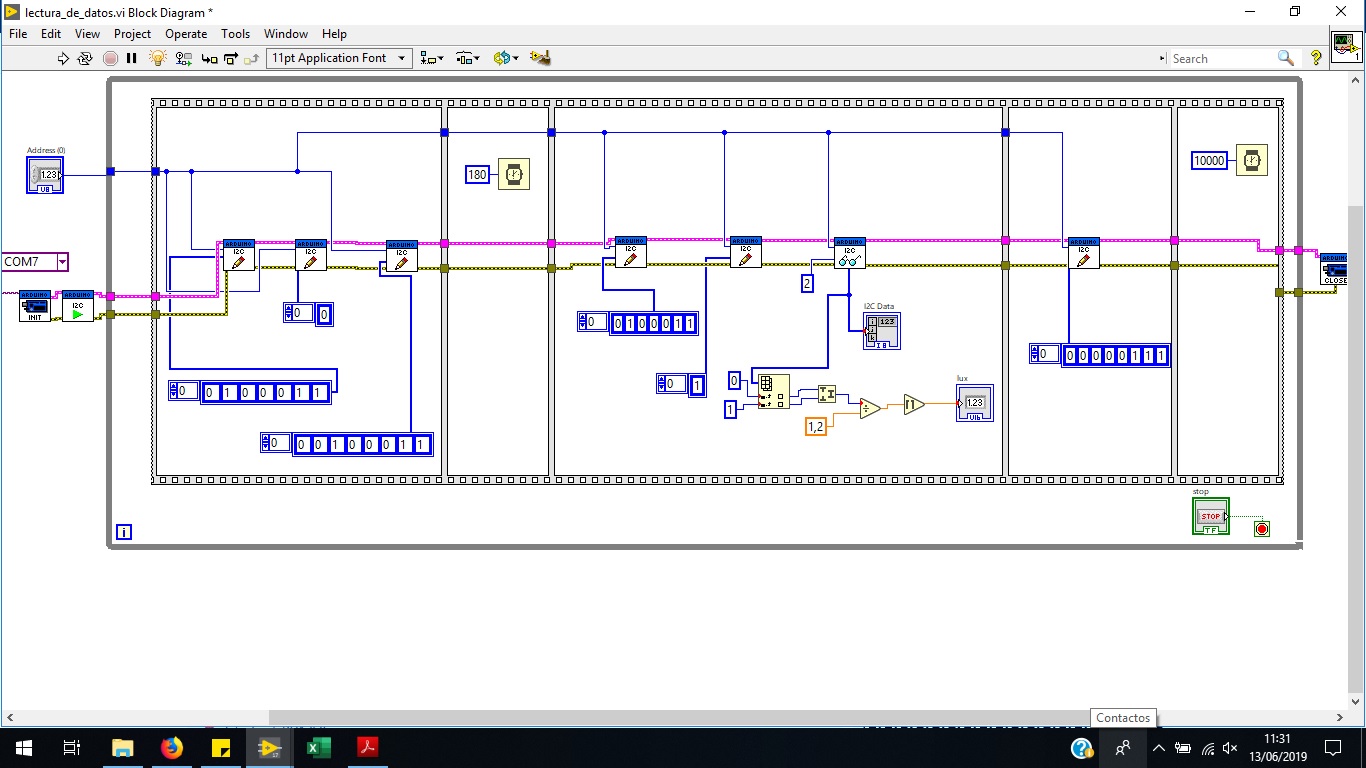
Task: Open the 11pt Application Font dropdown
Action: tap(339, 58)
